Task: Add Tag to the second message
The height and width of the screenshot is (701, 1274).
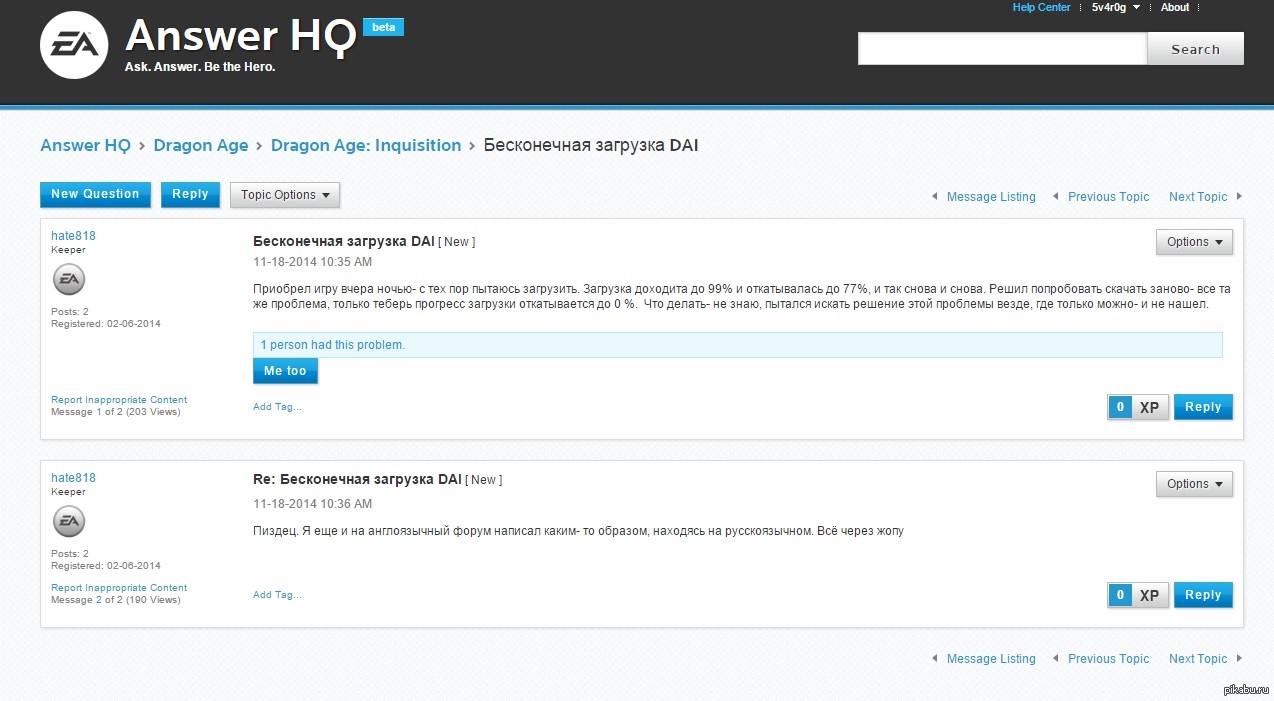Action: coord(277,595)
